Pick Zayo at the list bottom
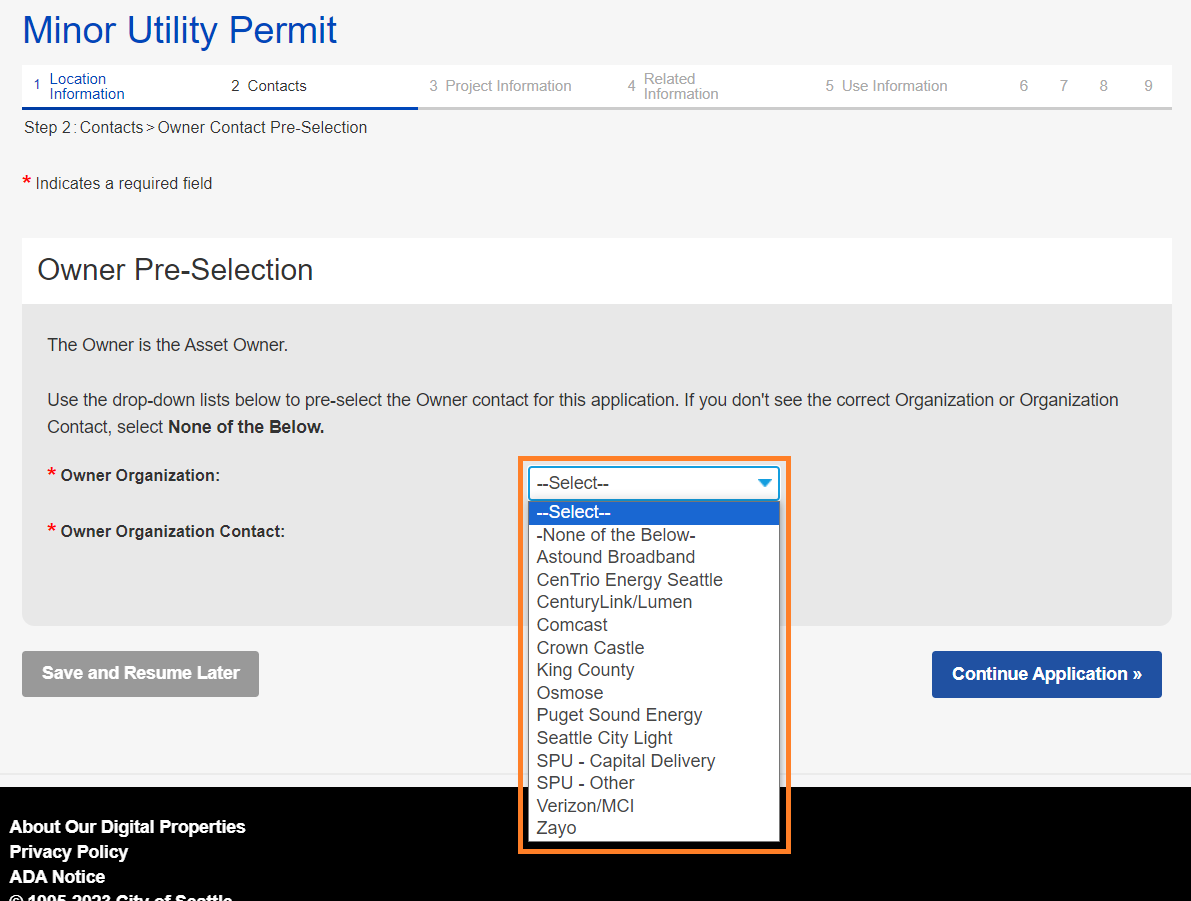The width and height of the screenshot is (1191, 901). (x=556, y=828)
